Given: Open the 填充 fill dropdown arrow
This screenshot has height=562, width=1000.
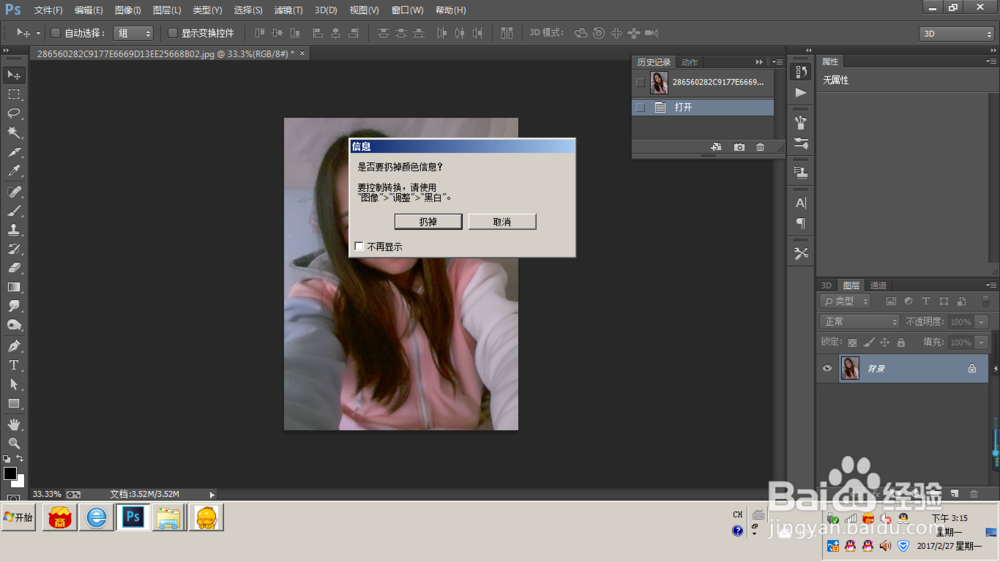Looking at the screenshot, I should [982, 343].
